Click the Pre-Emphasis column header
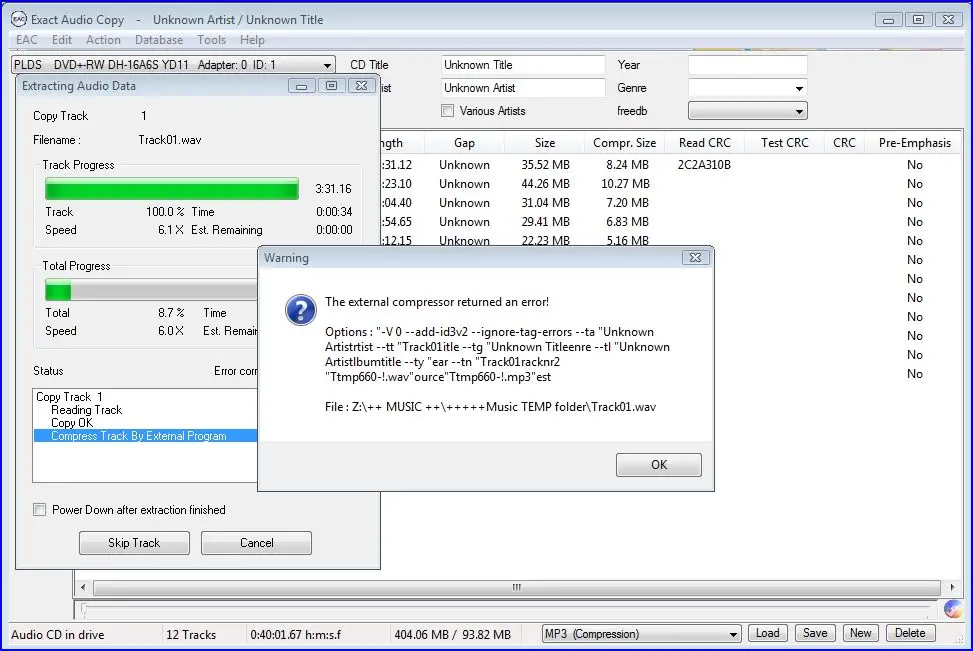 pos(915,143)
